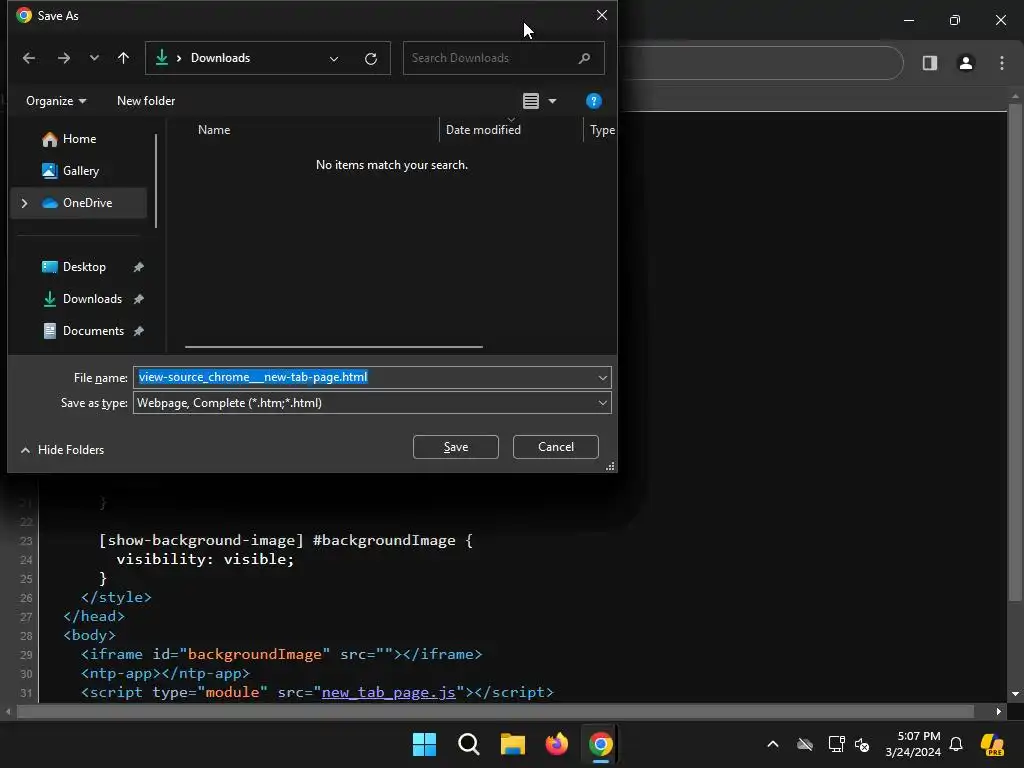Click the Cancel button
The width and height of the screenshot is (1024, 768).
coord(556,447)
